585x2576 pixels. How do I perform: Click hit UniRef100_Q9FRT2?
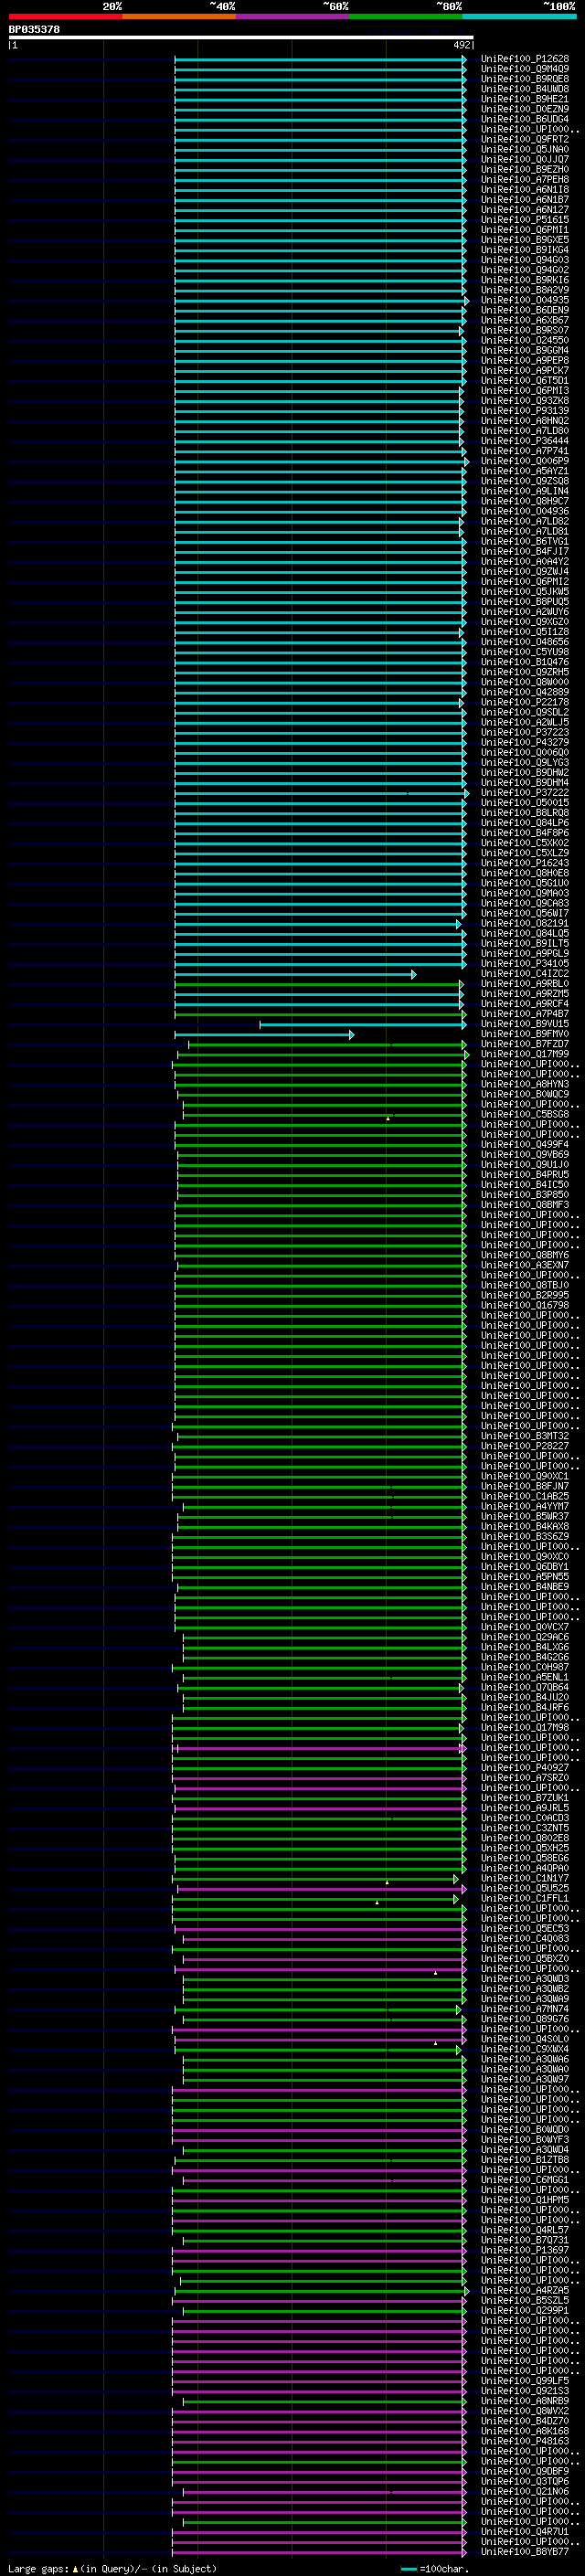tap(525, 139)
